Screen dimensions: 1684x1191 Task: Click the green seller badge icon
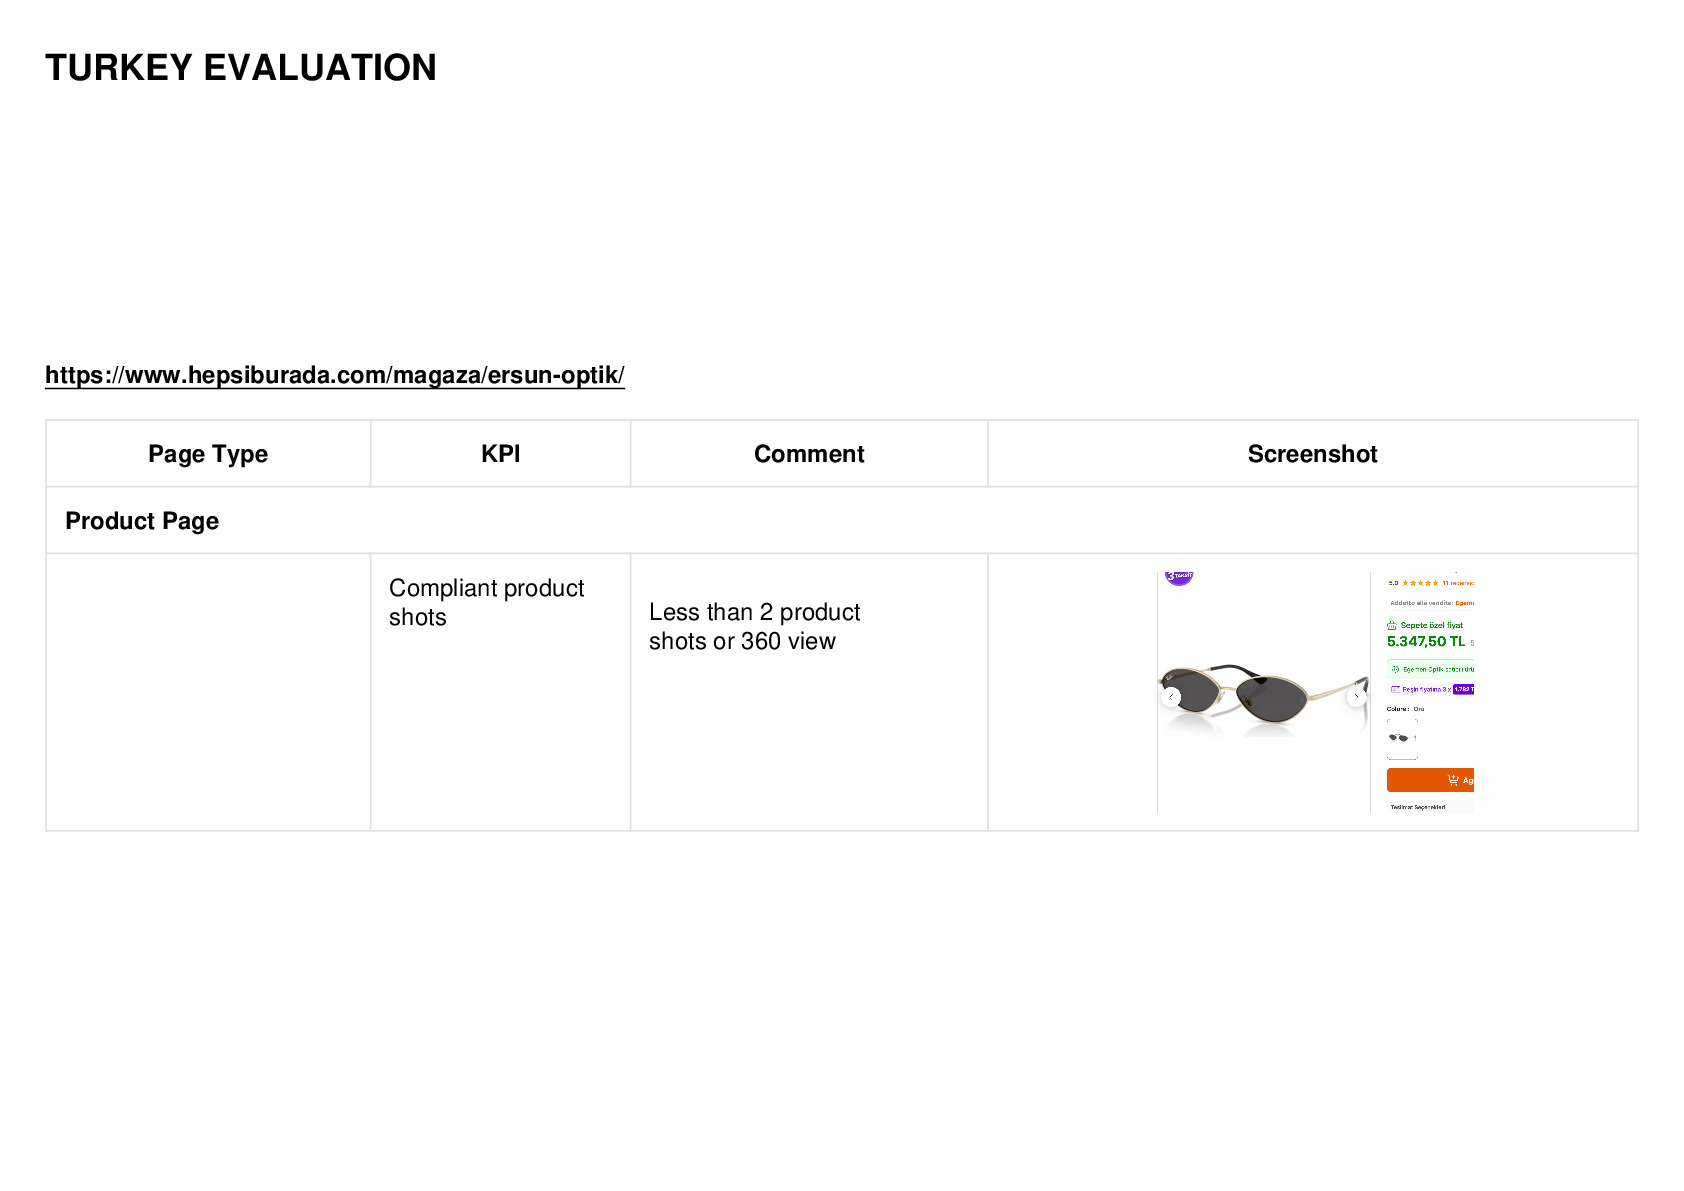pos(1396,669)
